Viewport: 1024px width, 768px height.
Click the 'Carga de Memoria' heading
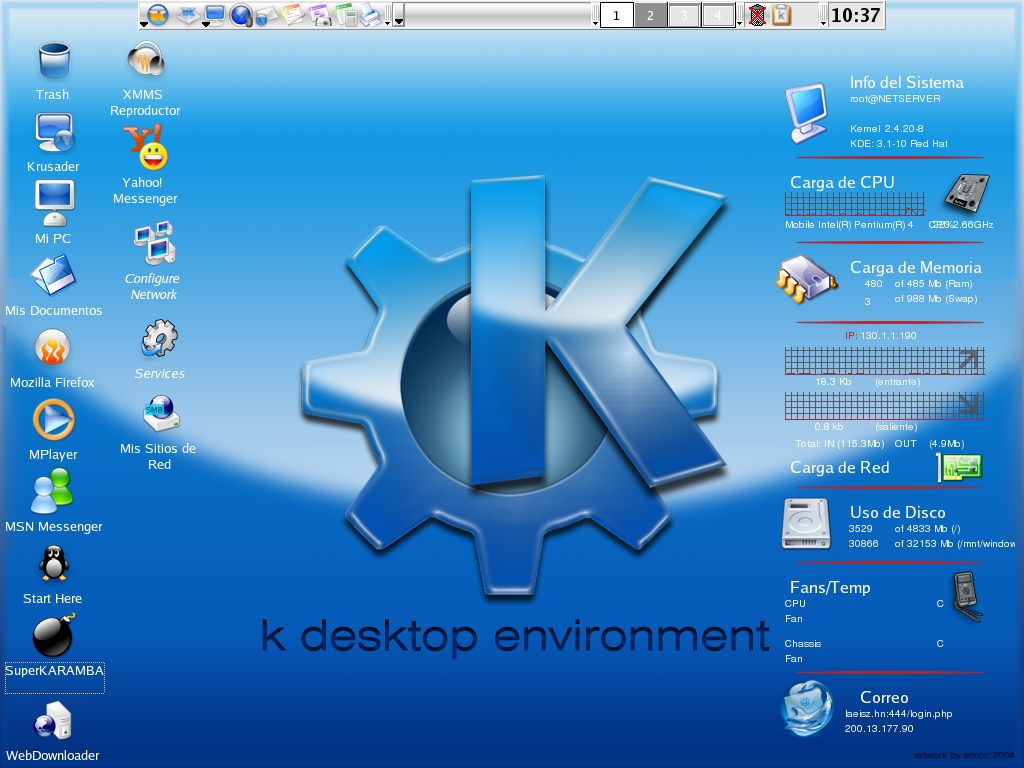(x=916, y=267)
